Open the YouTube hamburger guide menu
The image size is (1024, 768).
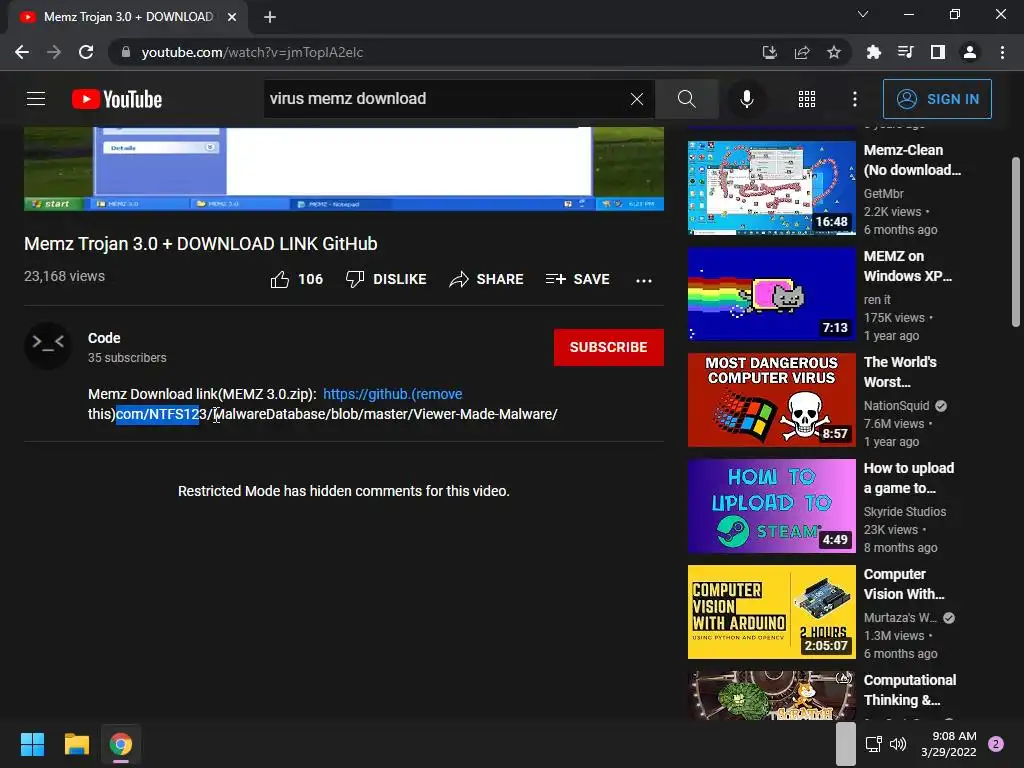pyautogui.click(x=36, y=99)
